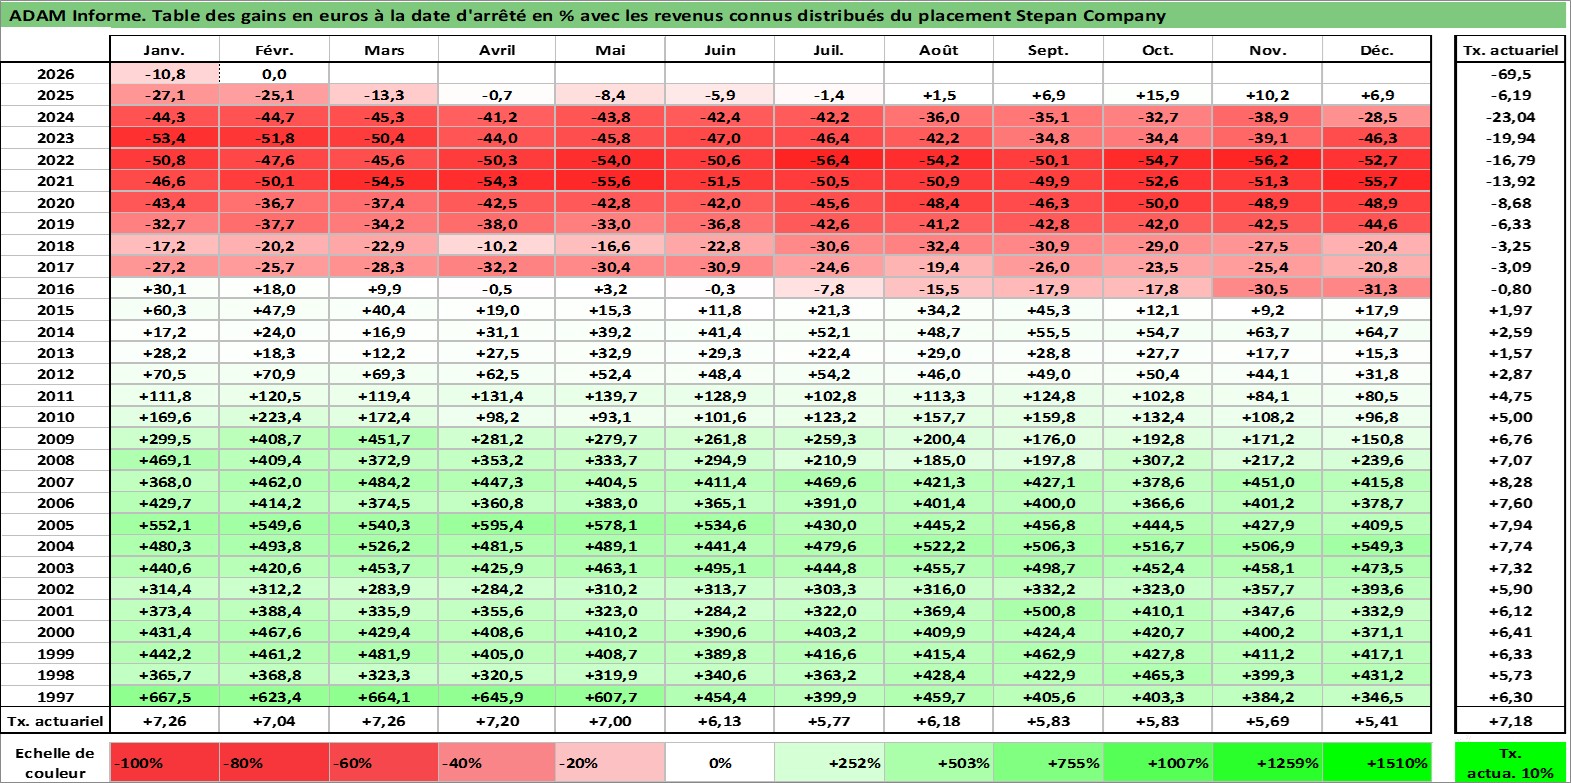Click the 'Nov.' column header
The width and height of the screenshot is (1571, 783).
[1267, 50]
